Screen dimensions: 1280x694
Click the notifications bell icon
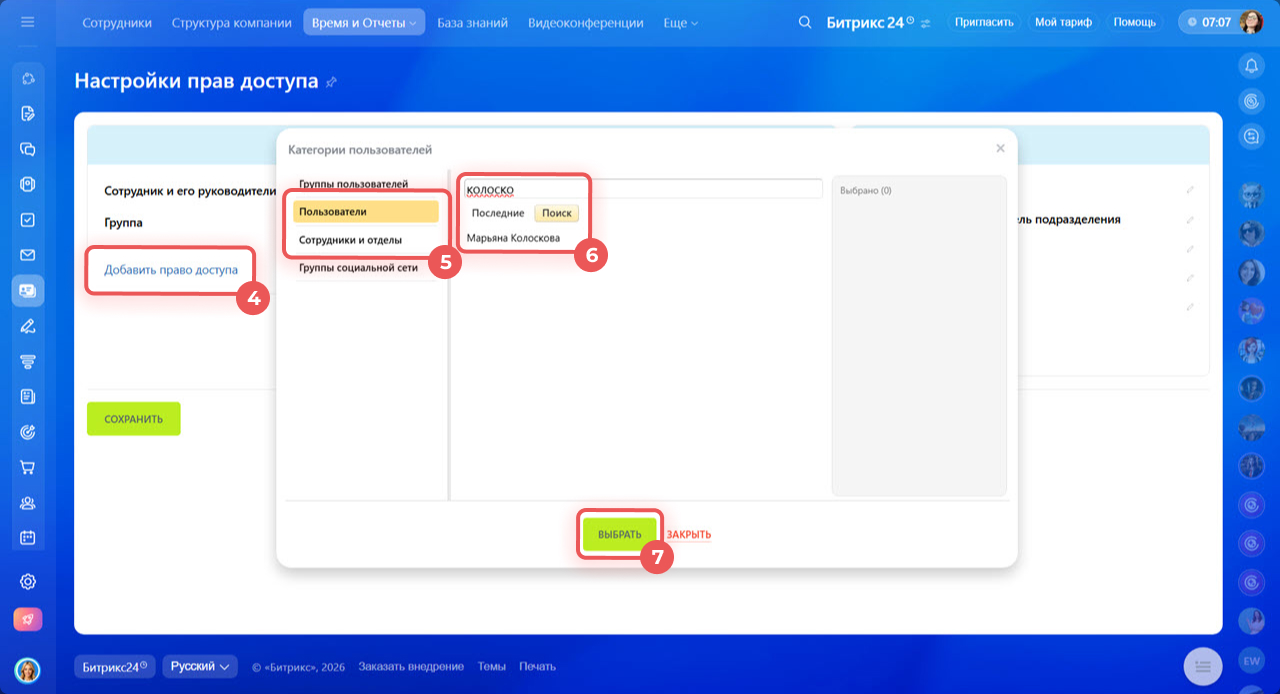(1250, 66)
